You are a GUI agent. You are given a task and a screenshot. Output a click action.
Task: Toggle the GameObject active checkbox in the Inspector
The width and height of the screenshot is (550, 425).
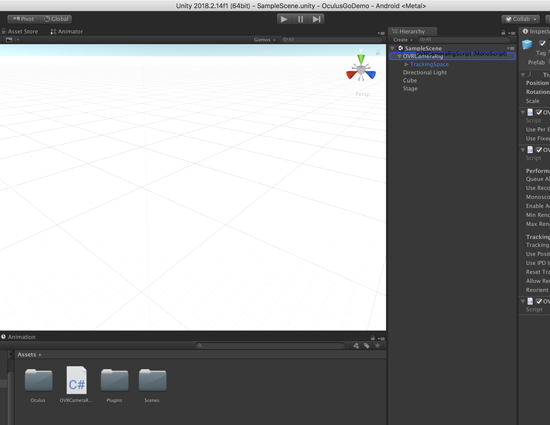tap(542, 43)
